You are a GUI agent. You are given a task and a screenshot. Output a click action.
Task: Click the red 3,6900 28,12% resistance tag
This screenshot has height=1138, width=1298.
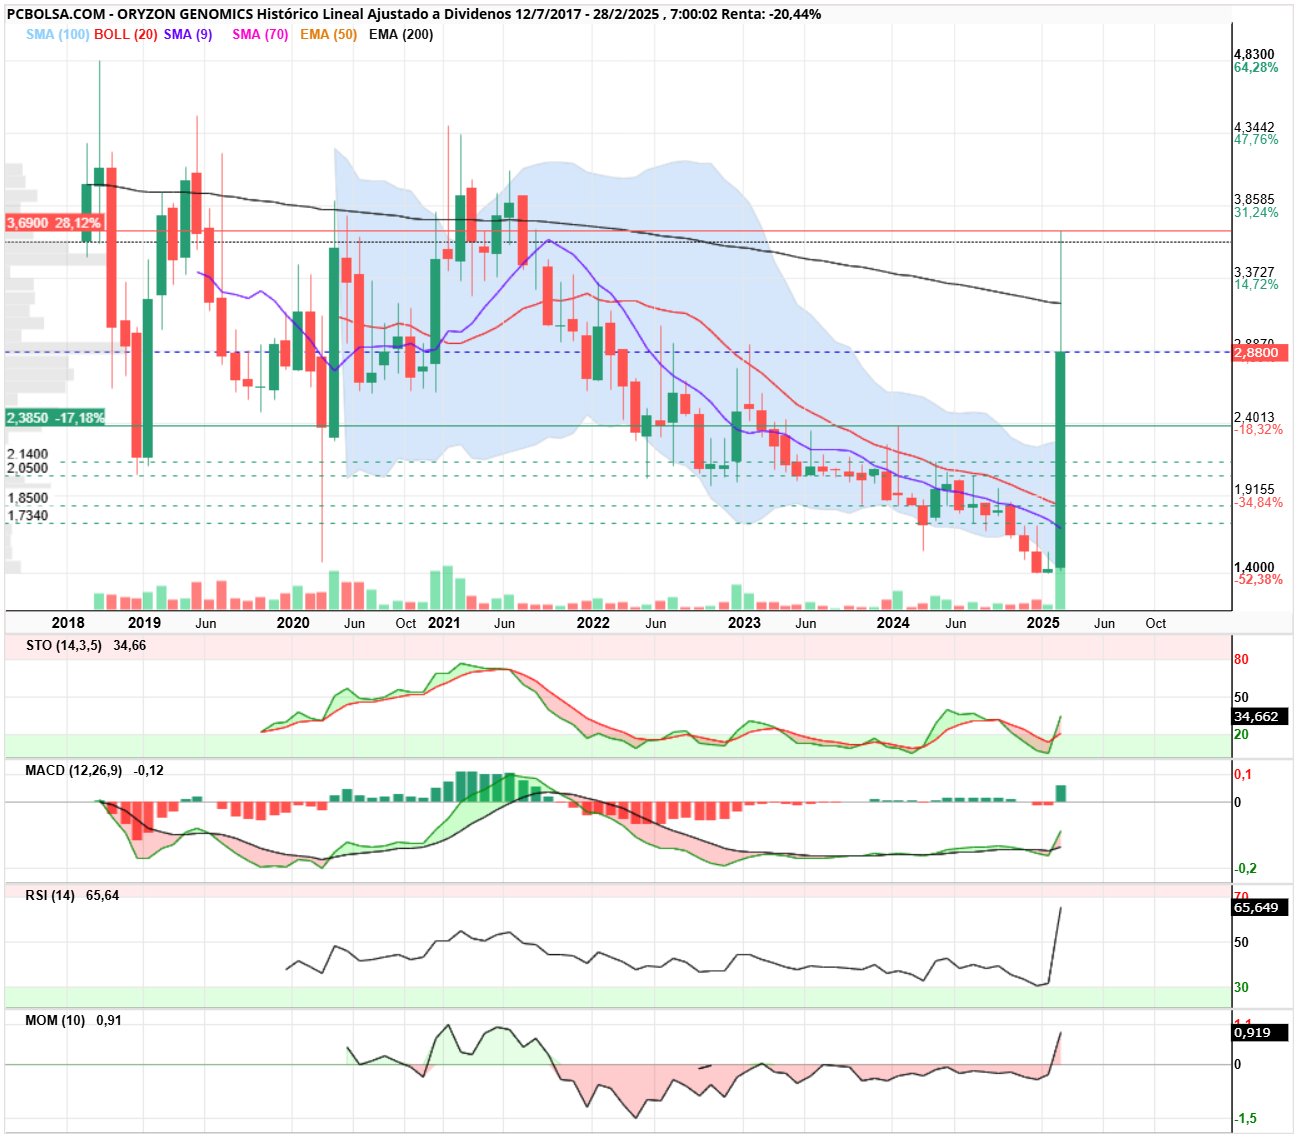(54, 223)
